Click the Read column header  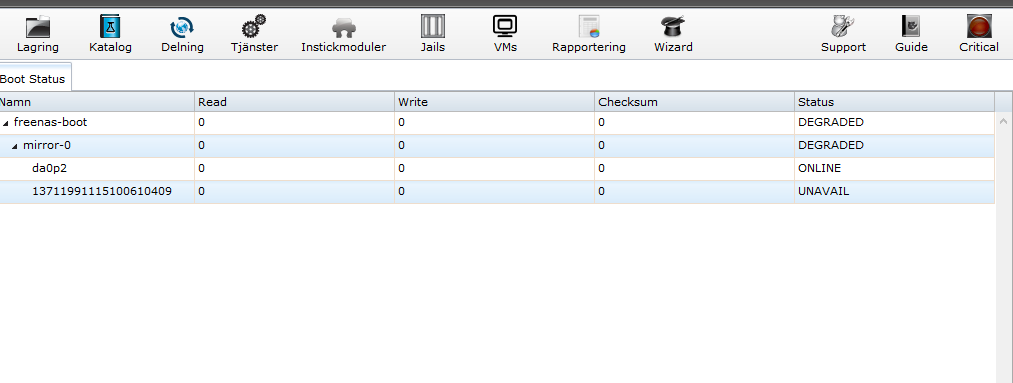[x=295, y=102]
